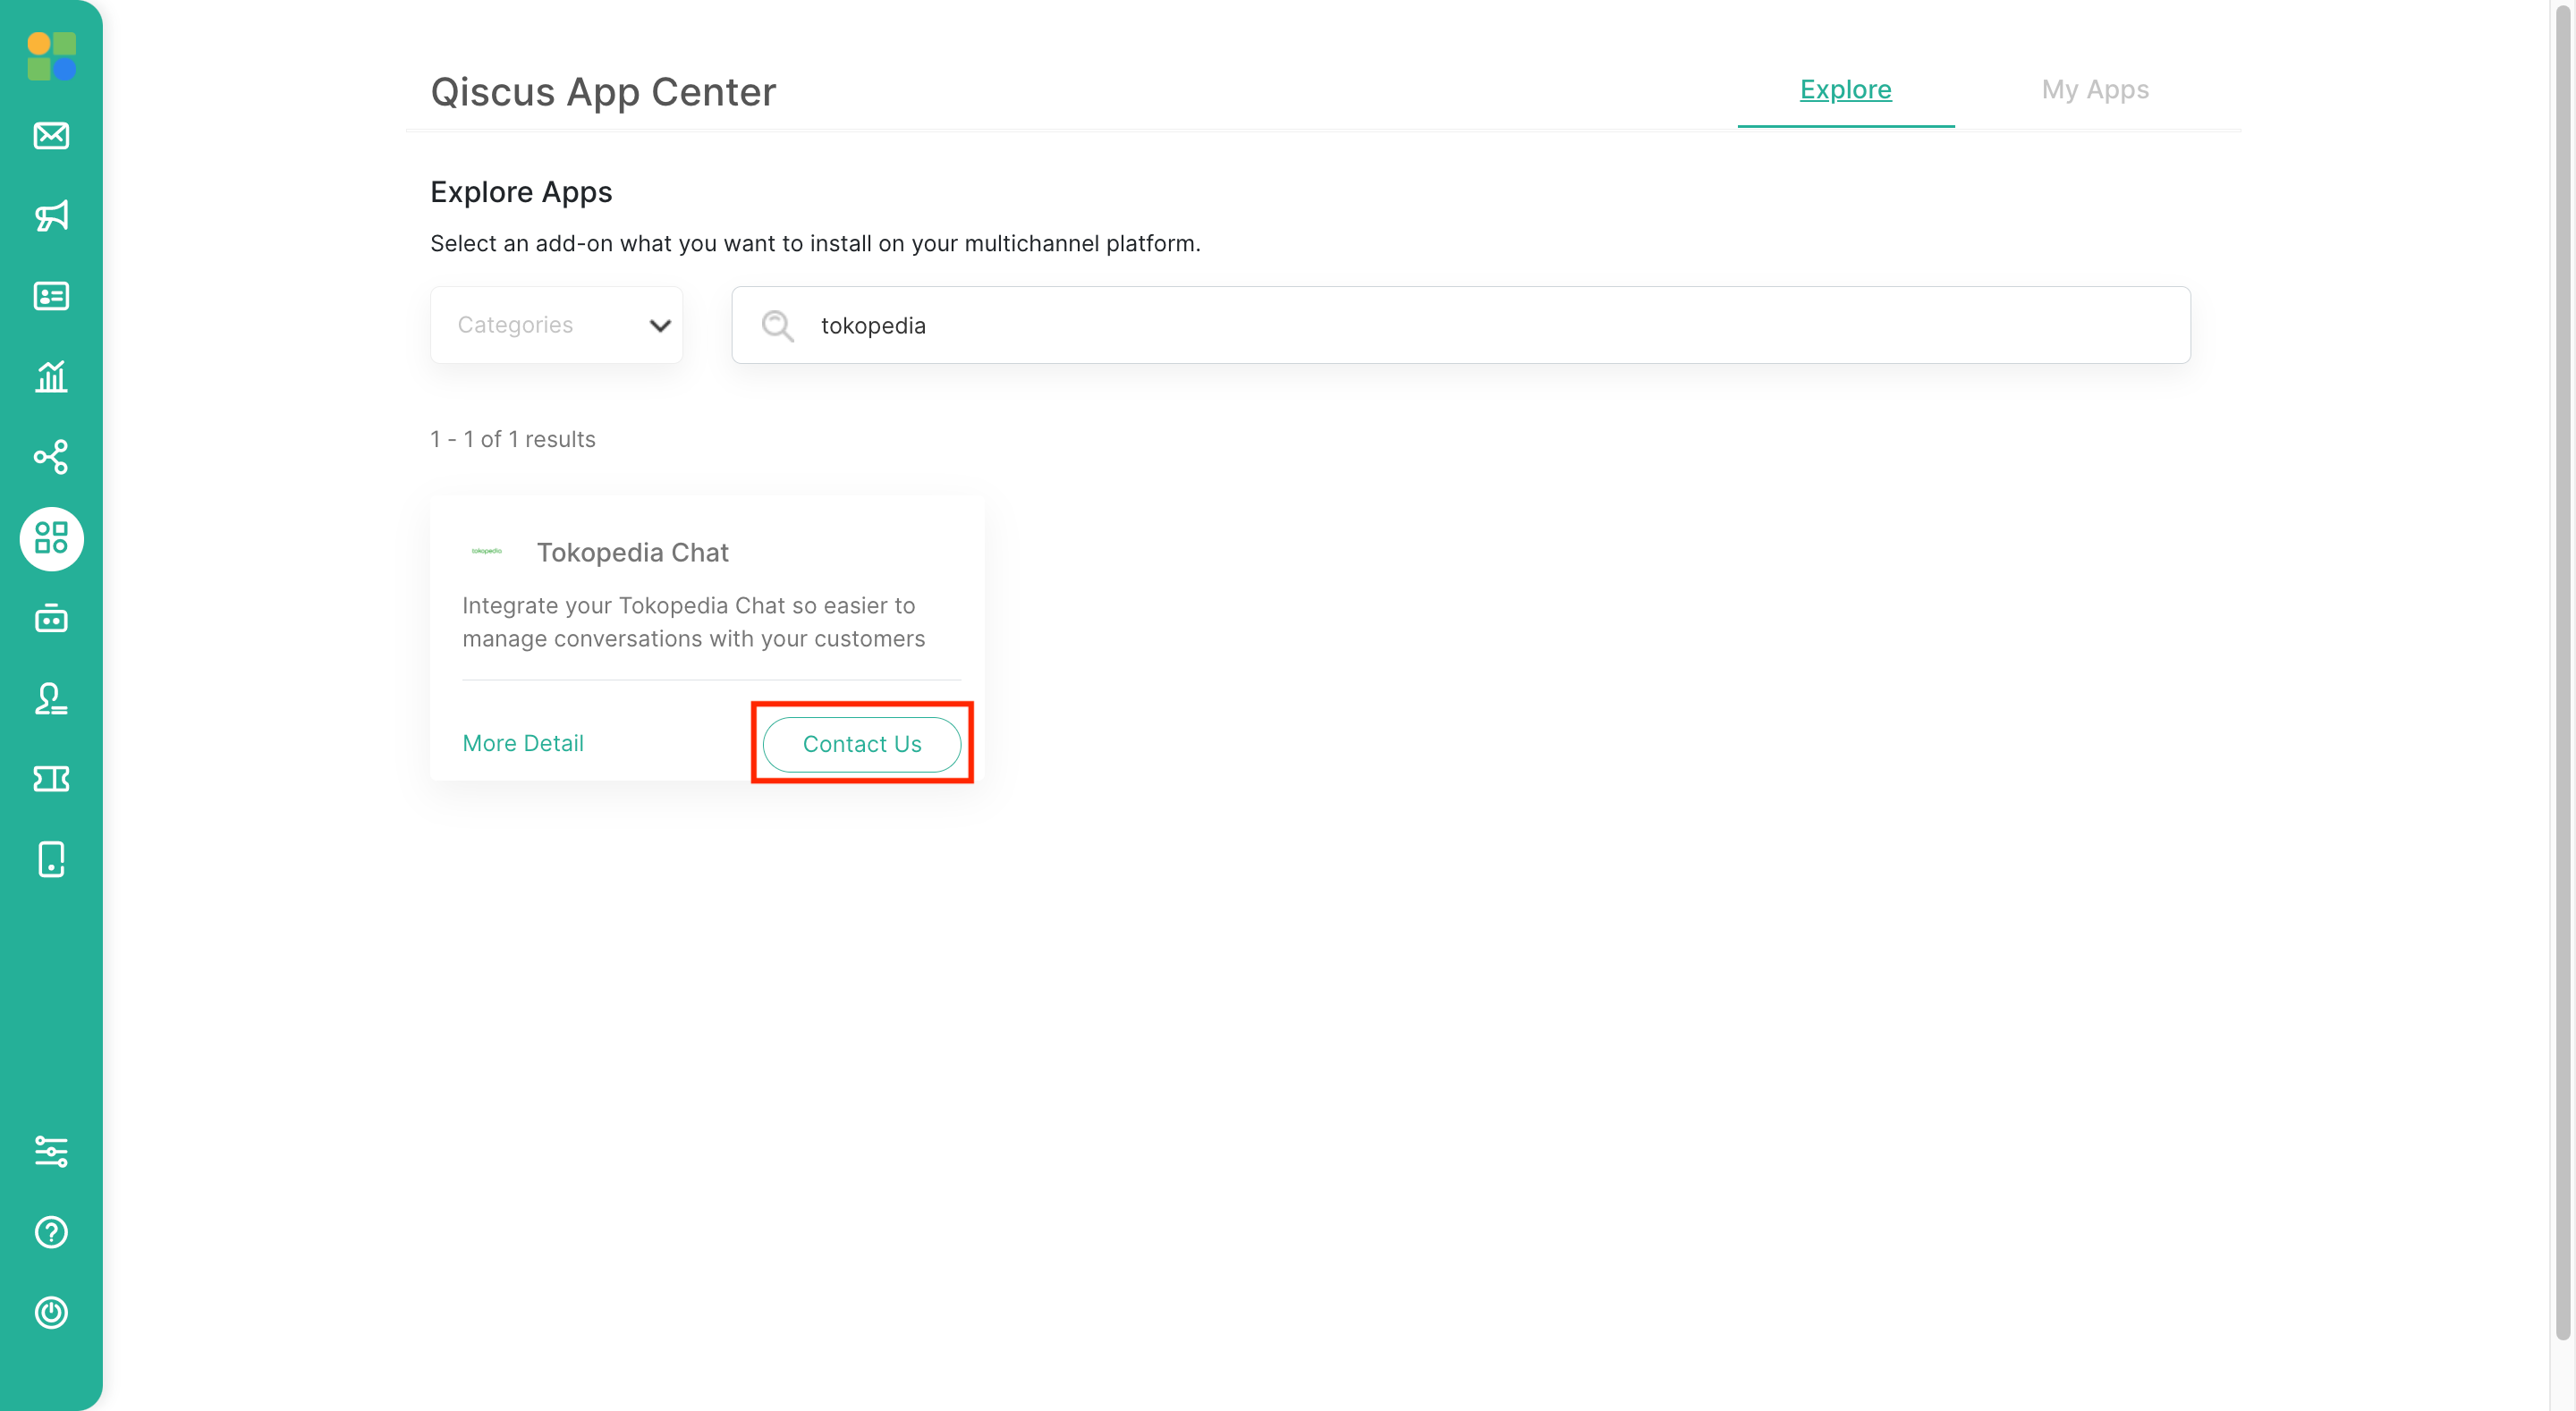Open the Inbox envelope icon

pos(51,136)
